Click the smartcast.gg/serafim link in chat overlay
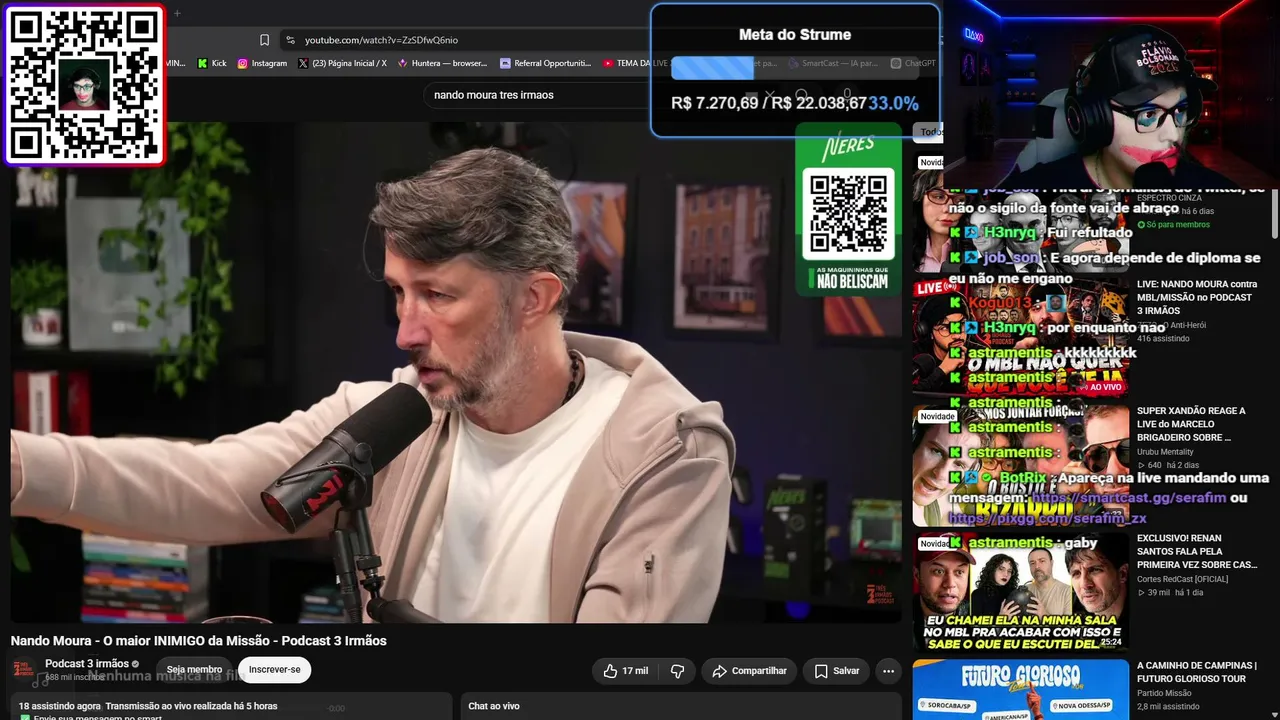Screen dimensions: 1280x720 coord(1127,498)
